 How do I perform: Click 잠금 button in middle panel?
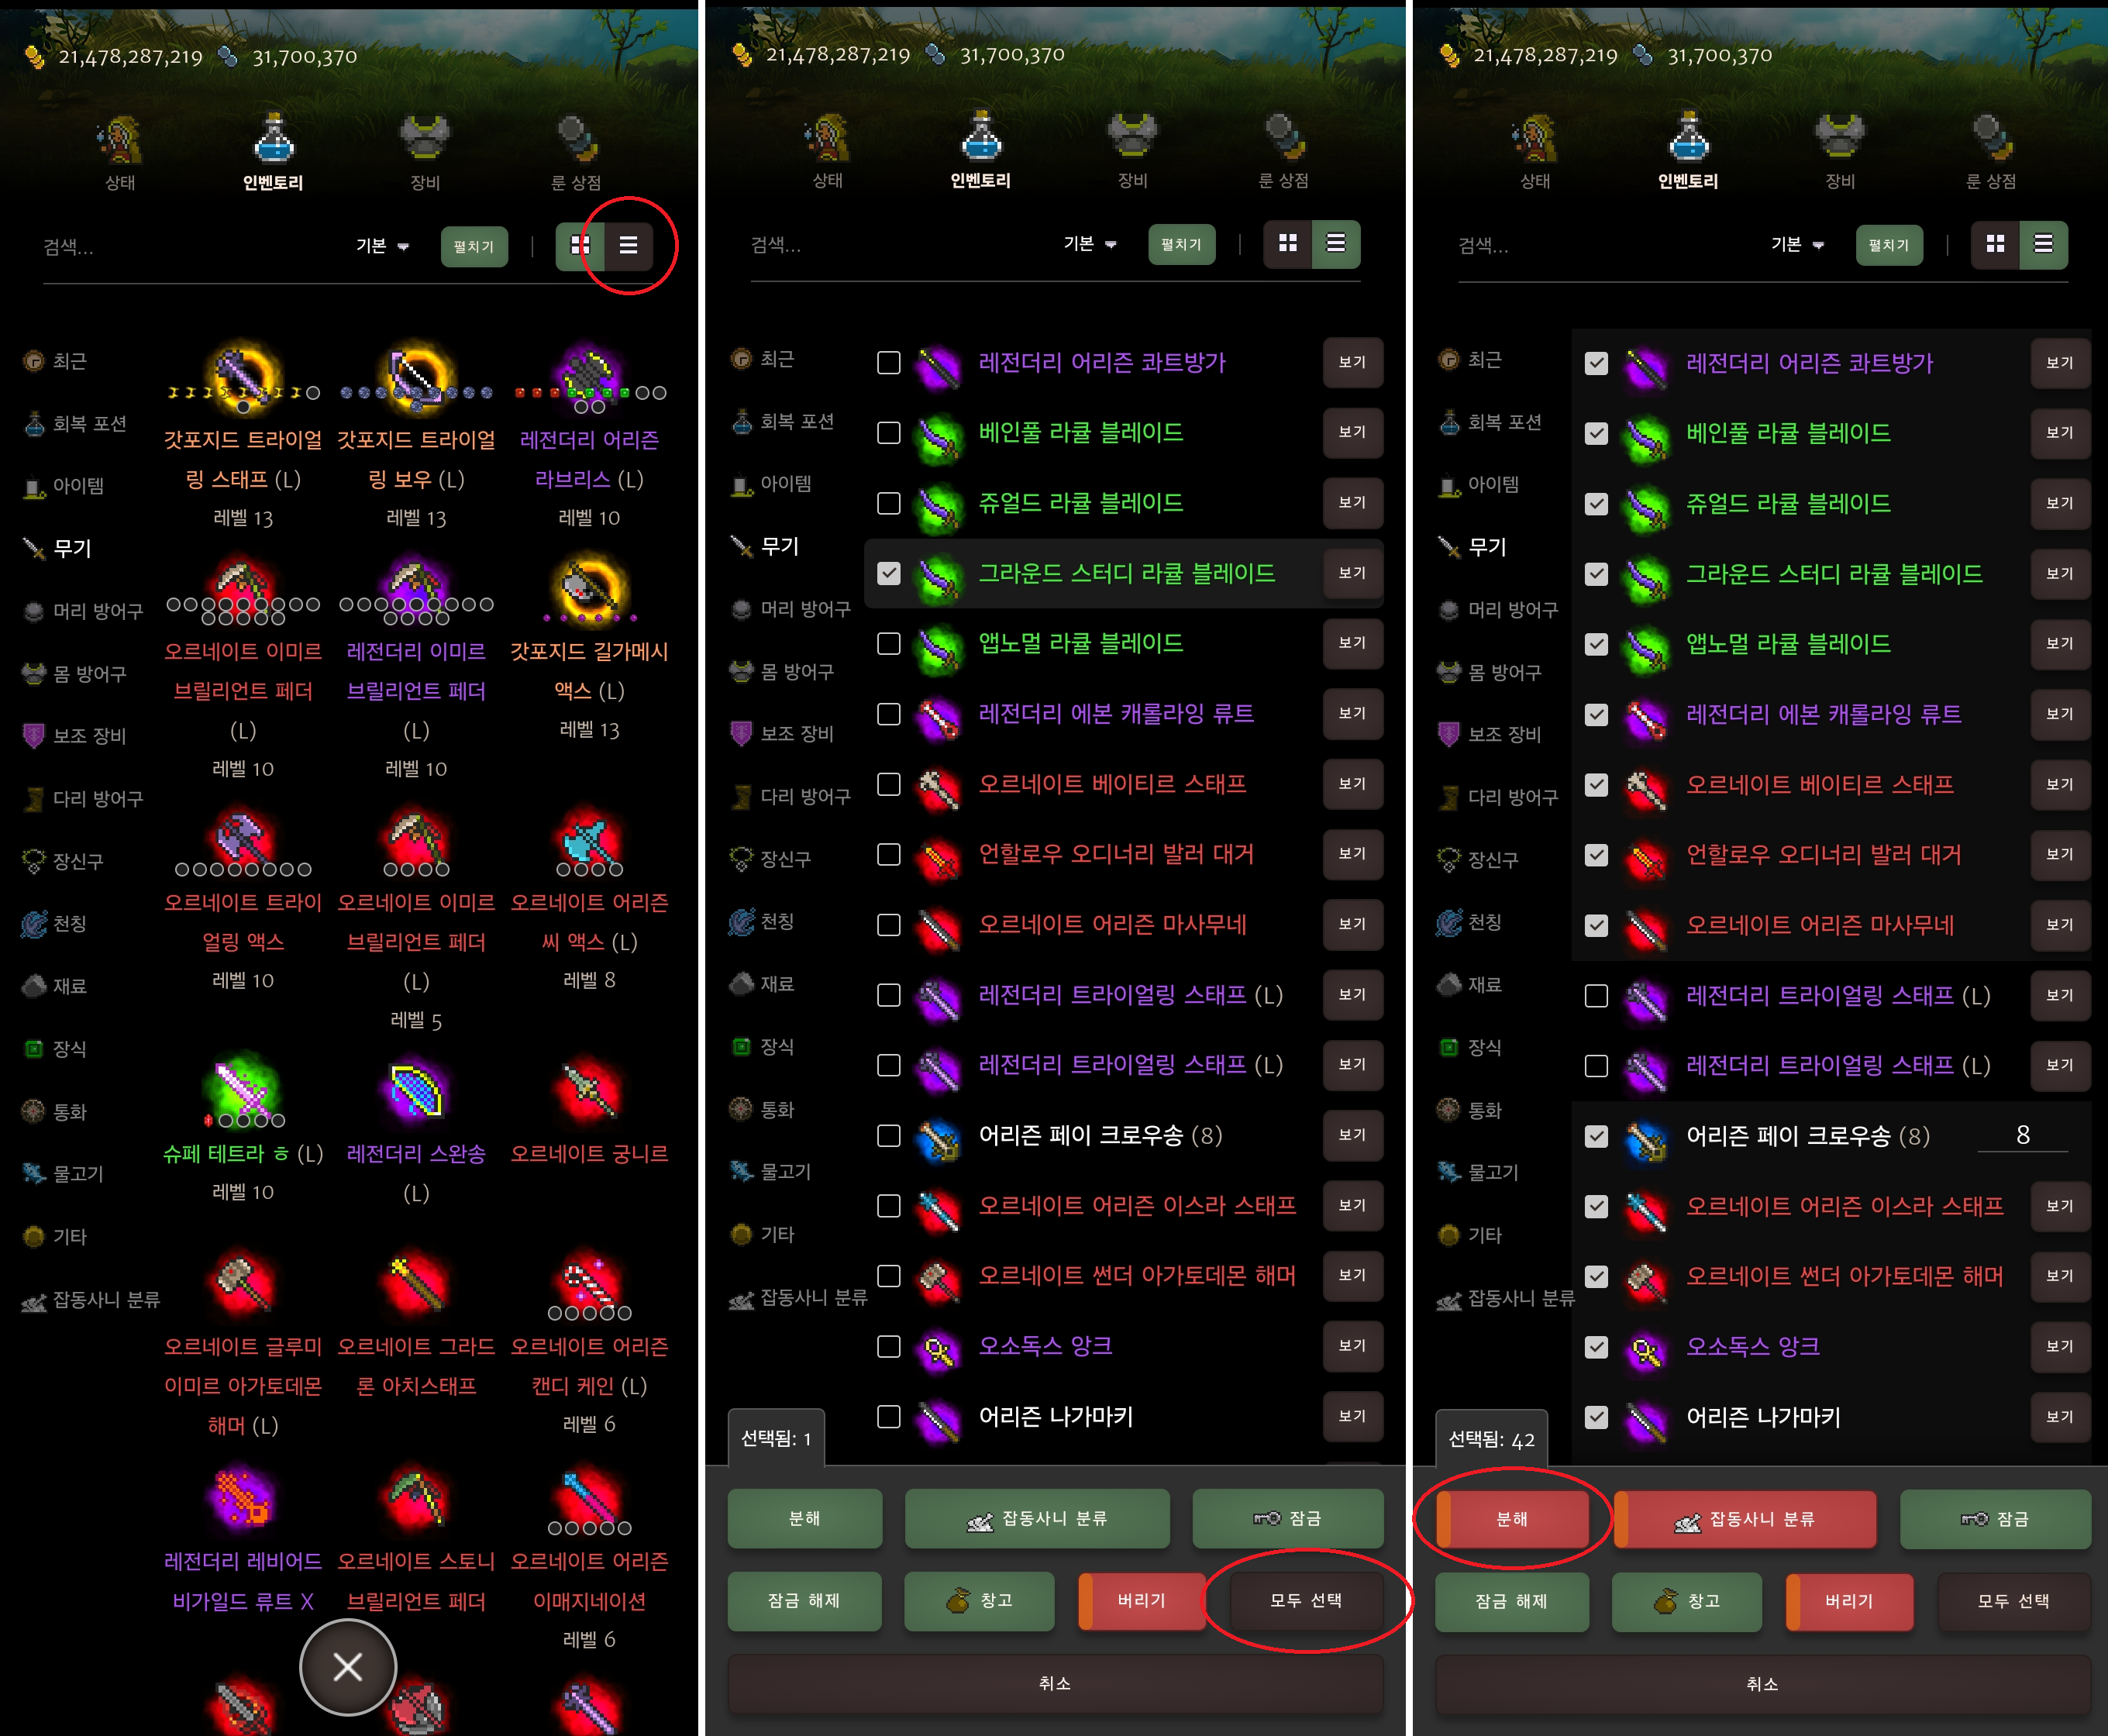[x=1288, y=1519]
